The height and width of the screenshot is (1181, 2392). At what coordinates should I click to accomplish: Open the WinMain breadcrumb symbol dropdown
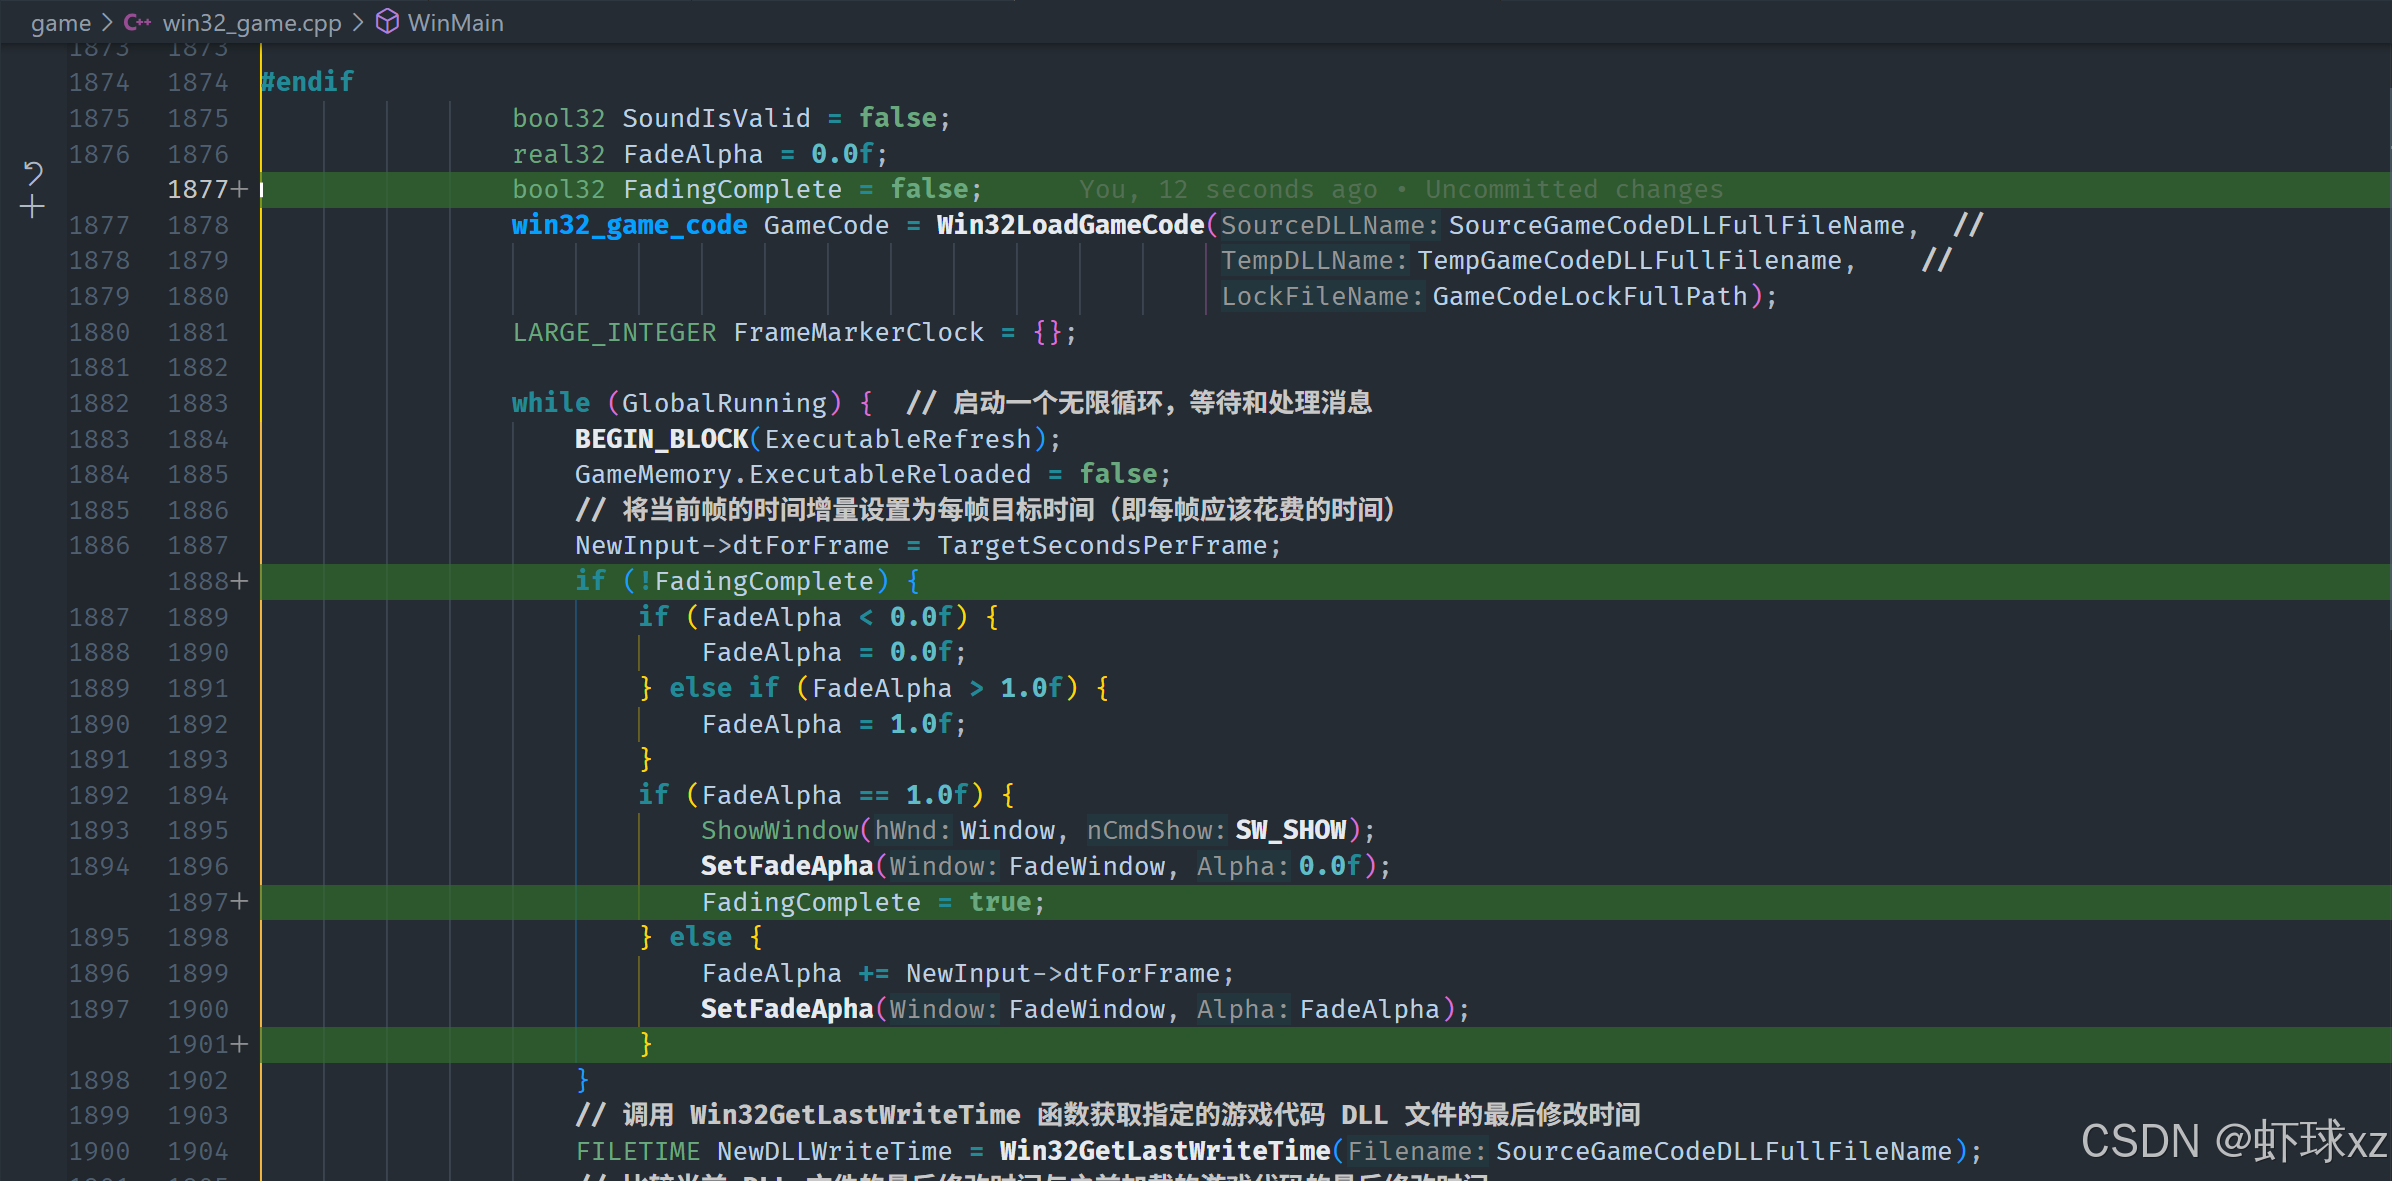click(x=455, y=23)
